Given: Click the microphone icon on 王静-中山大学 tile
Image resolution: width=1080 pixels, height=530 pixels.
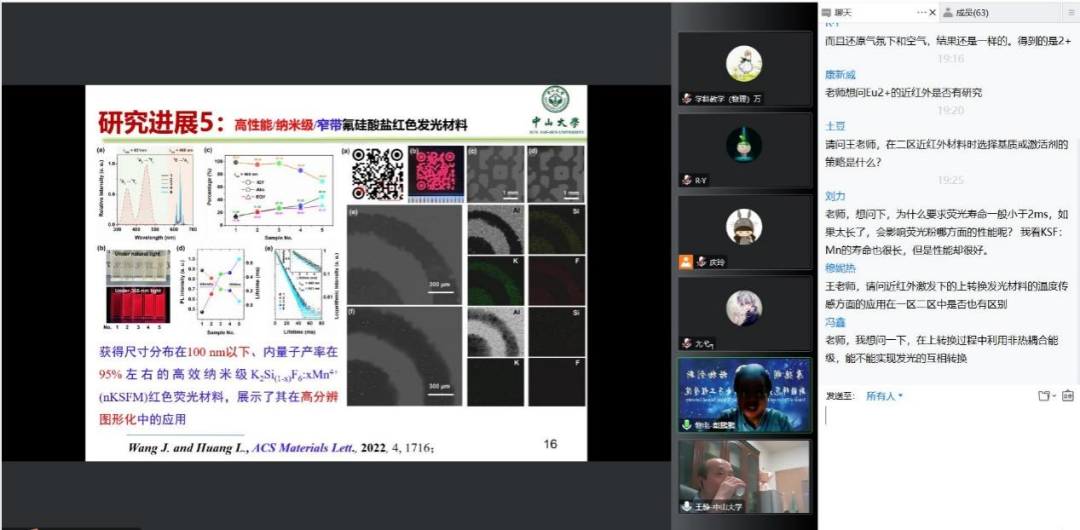Looking at the screenshot, I should pos(686,506).
